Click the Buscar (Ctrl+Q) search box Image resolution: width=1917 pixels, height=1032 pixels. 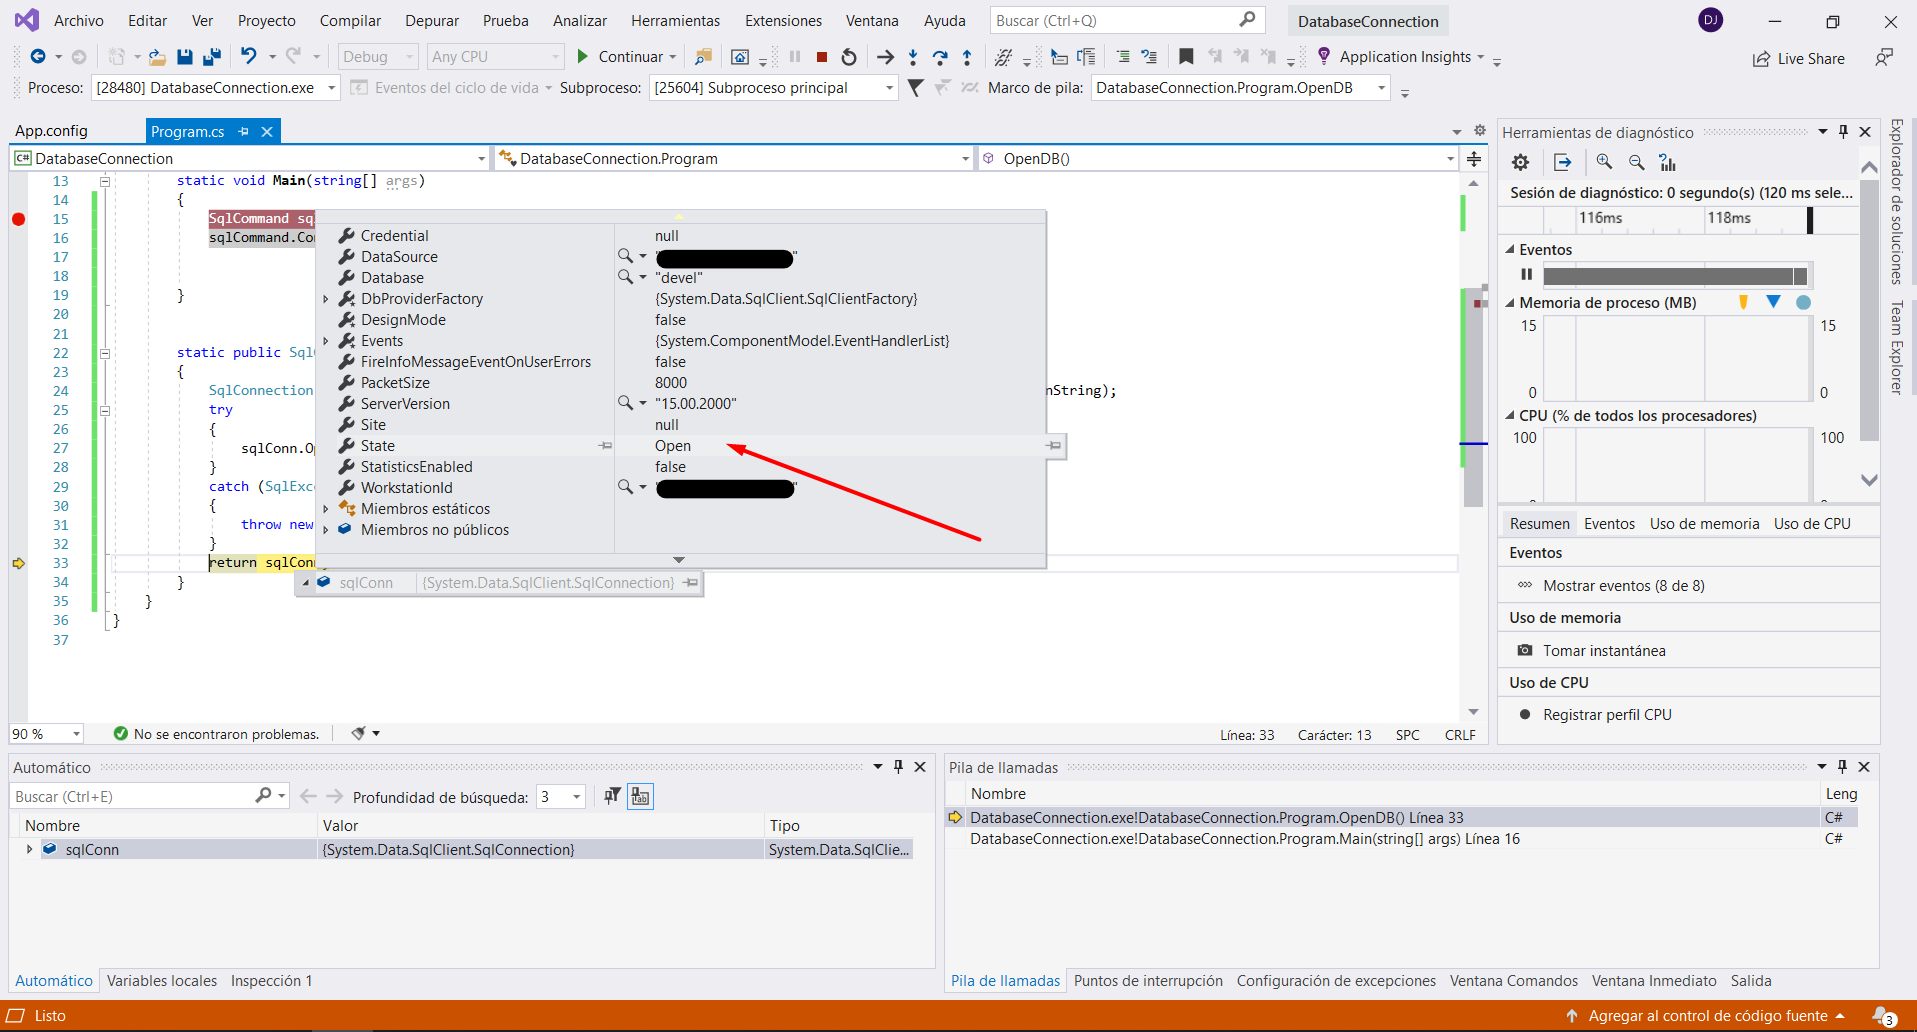(1115, 20)
